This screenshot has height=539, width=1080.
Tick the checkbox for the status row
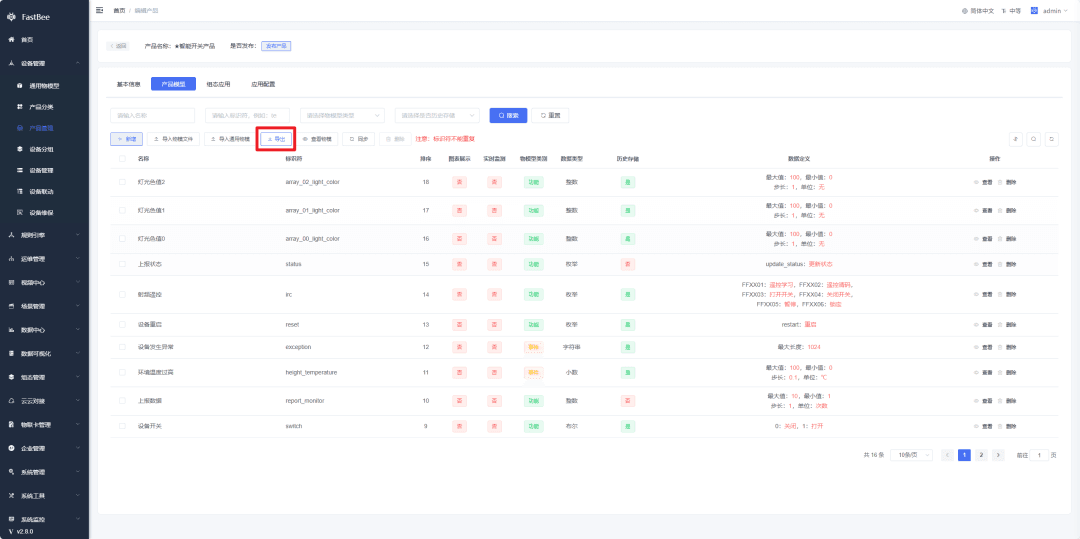tap(122, 264)
